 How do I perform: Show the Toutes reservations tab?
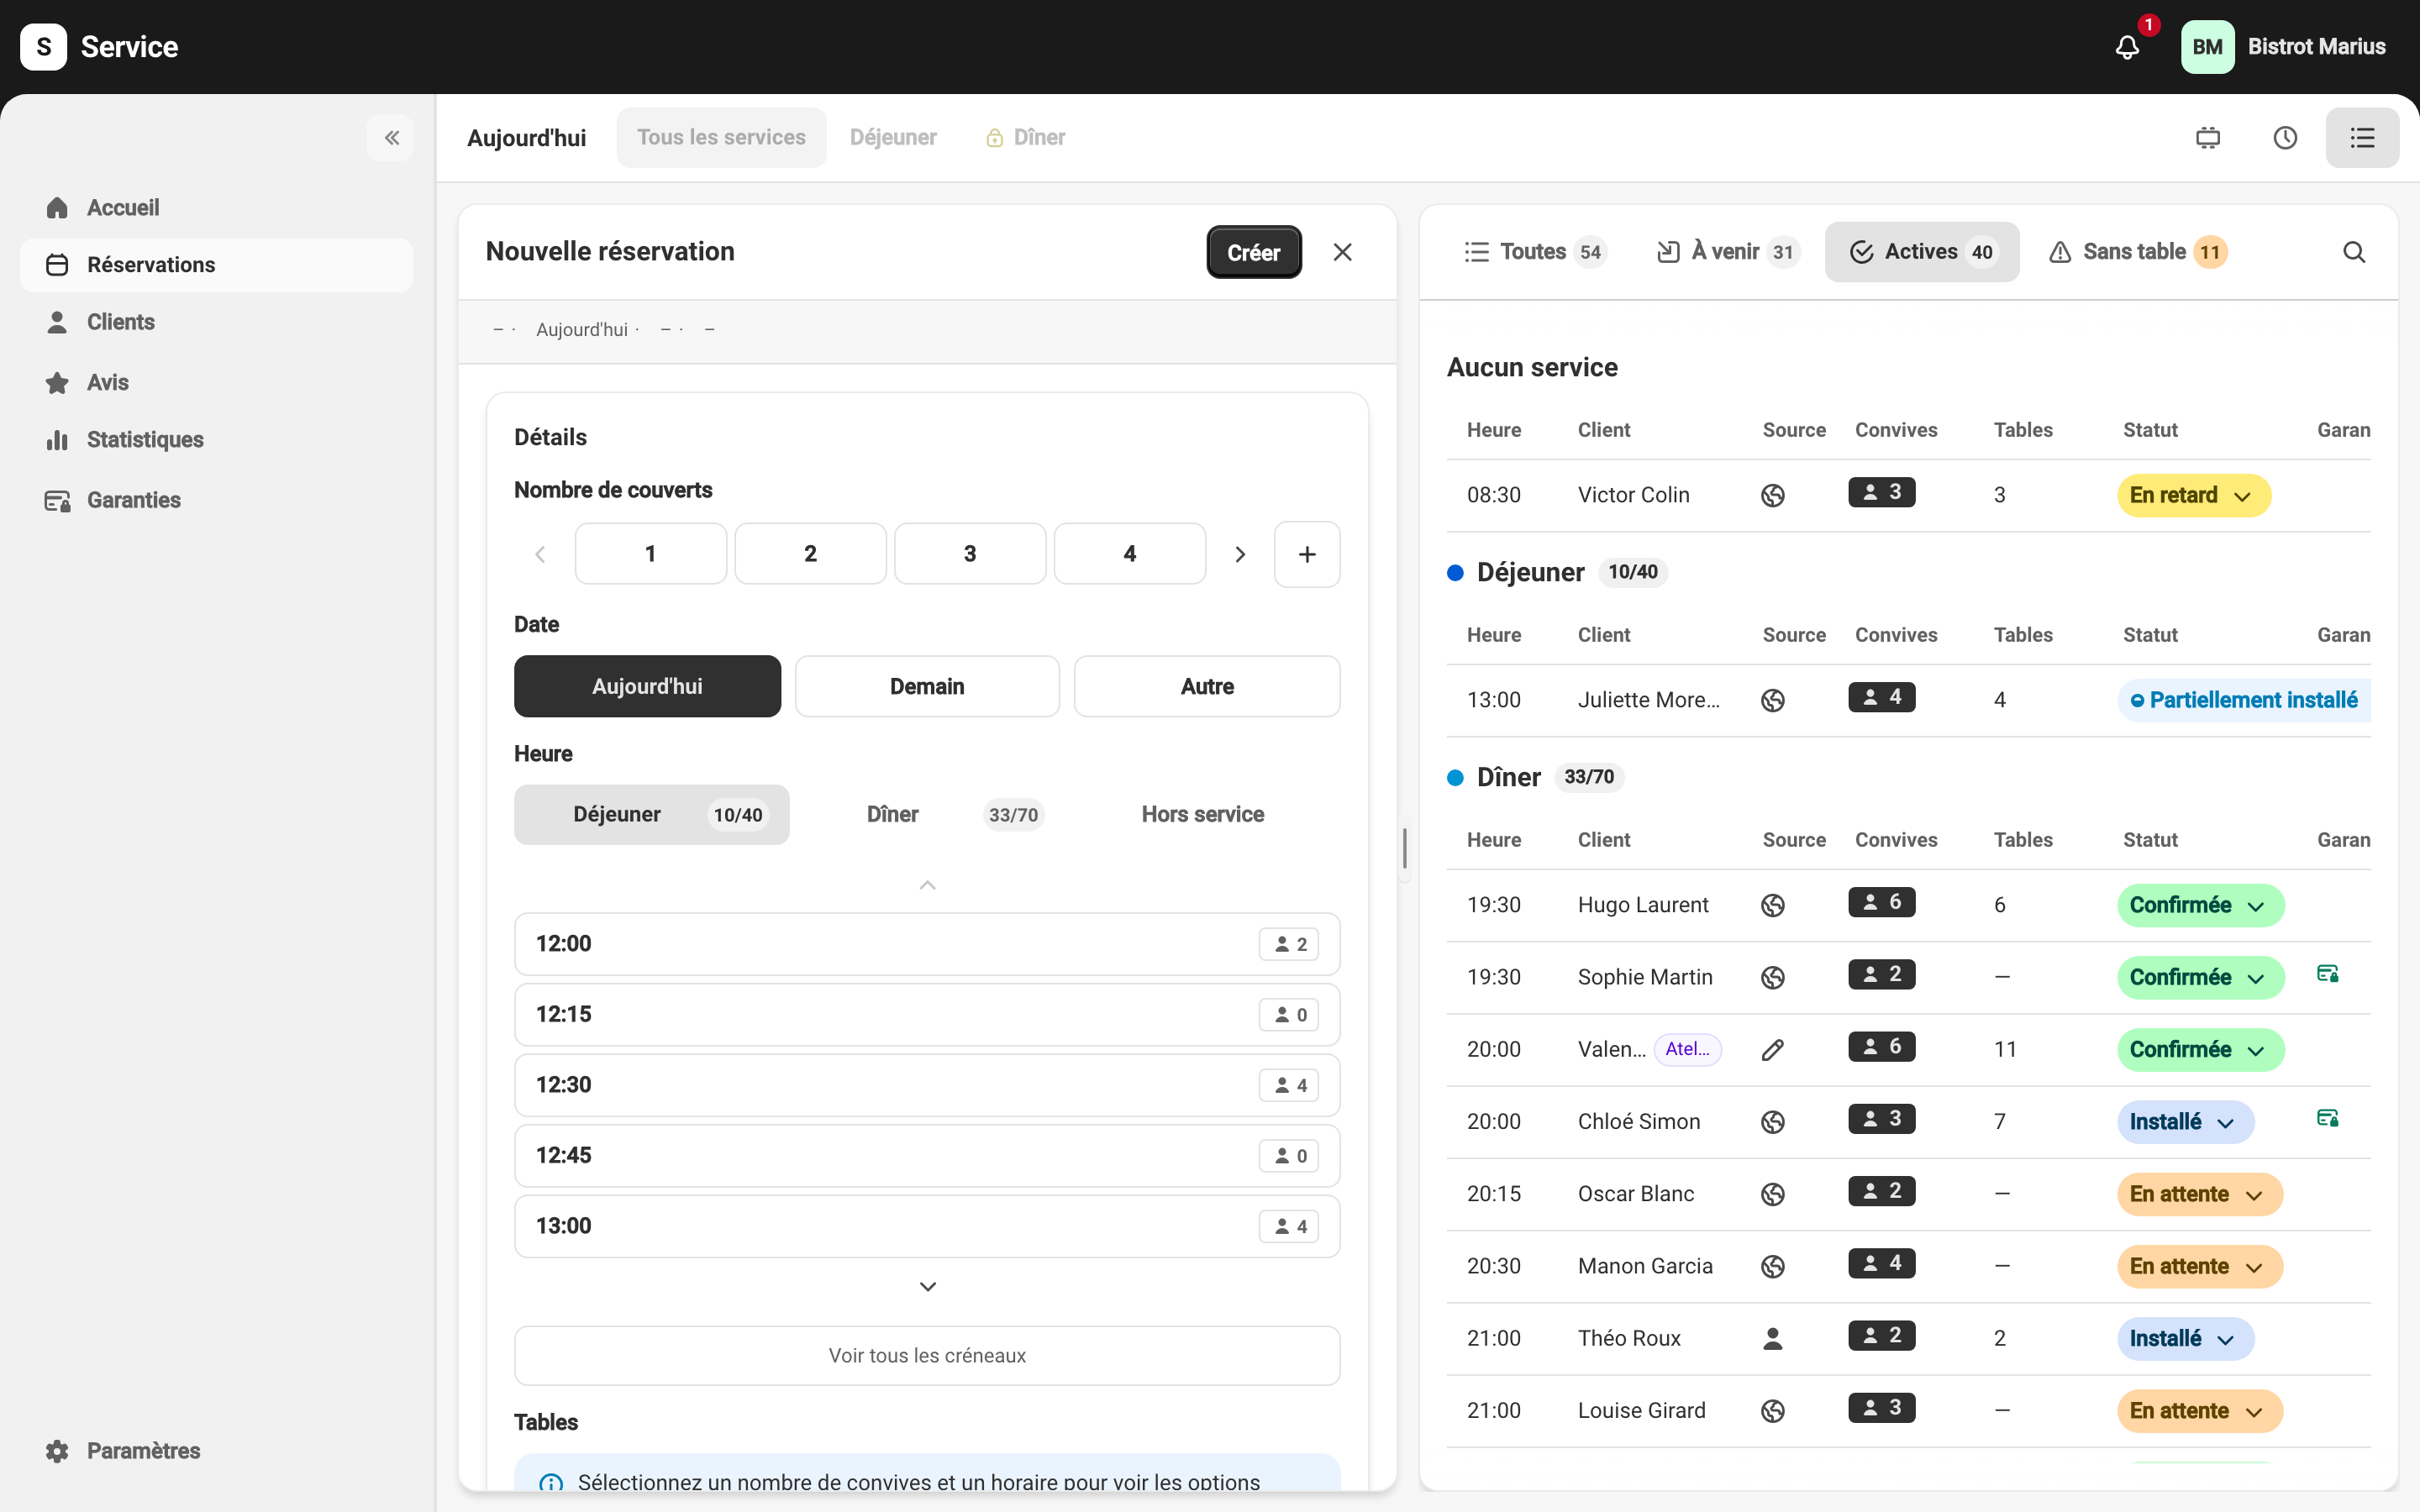click(x=1534, y=252)
